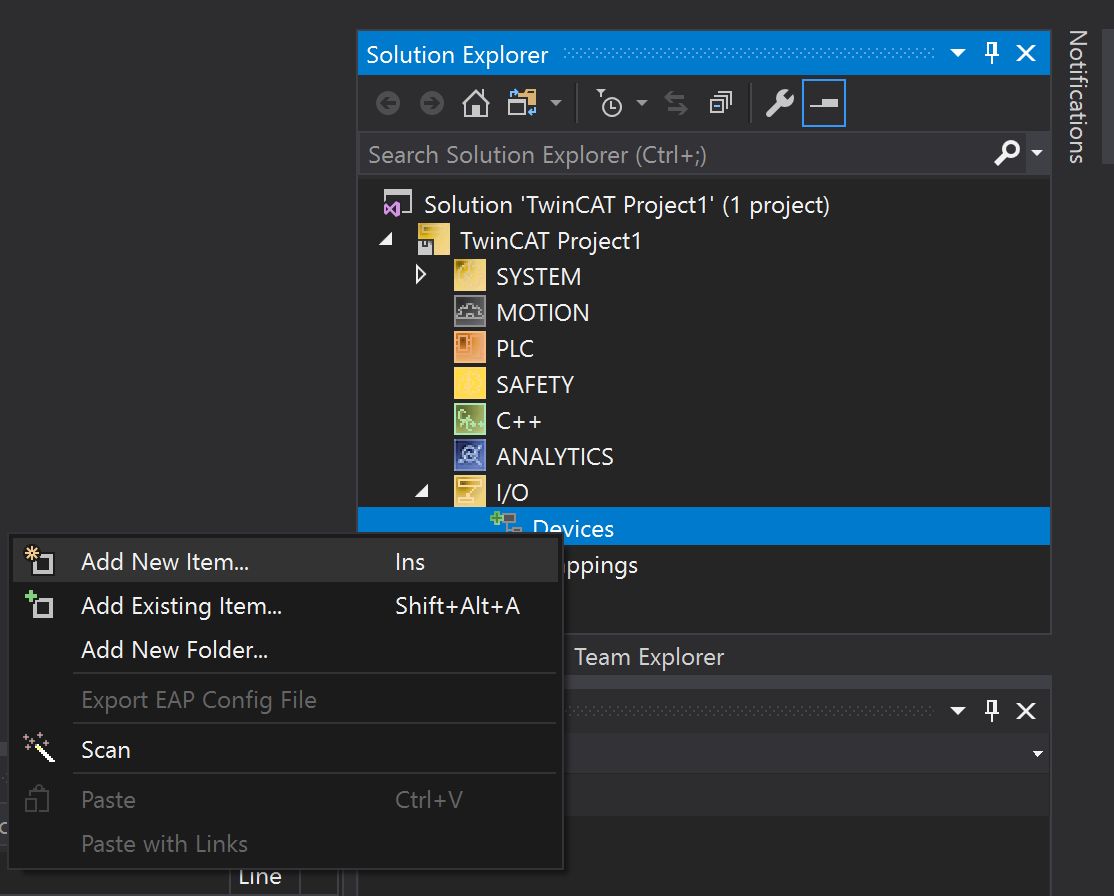Pin the lower panel with auto-hide pin

992,711
